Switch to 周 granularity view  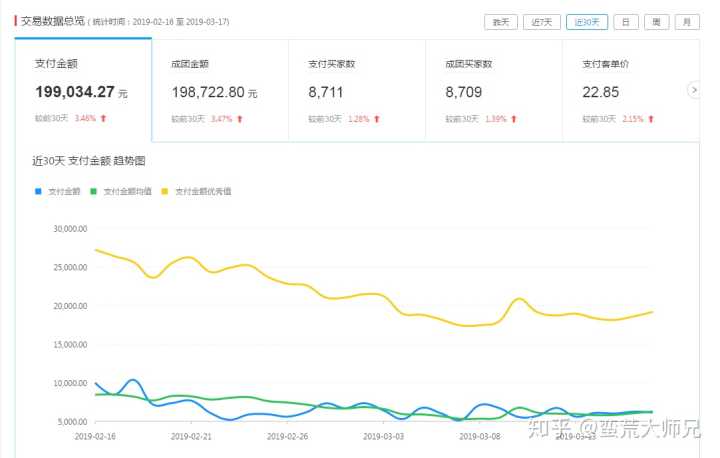656,21
